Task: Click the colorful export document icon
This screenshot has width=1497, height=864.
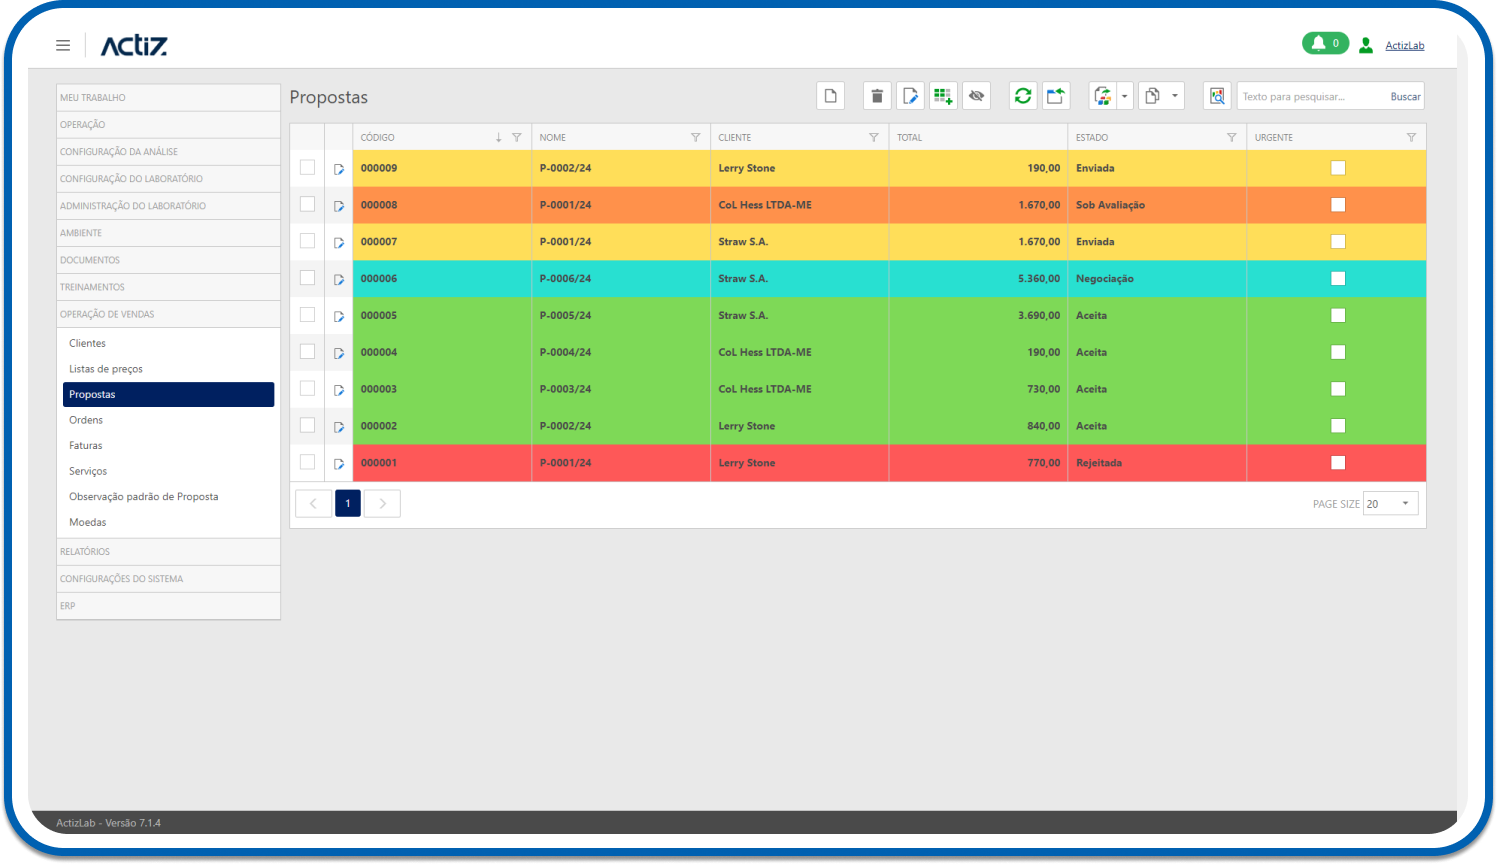Action: (1102, 96)
